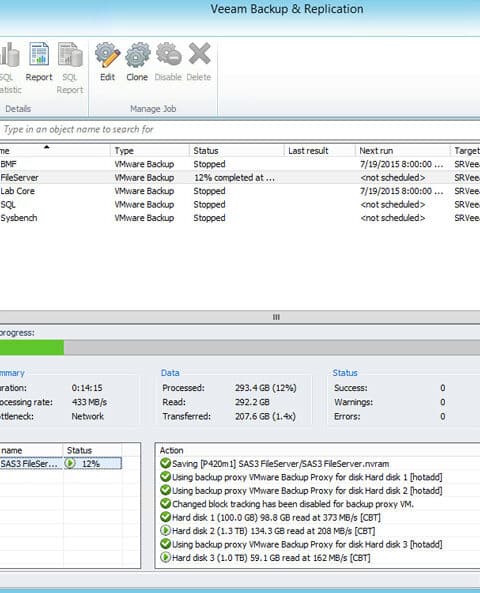480x593 pixels.
Task: Select 'Changed block tracking has been disabled' line
Action: [293, 504]
